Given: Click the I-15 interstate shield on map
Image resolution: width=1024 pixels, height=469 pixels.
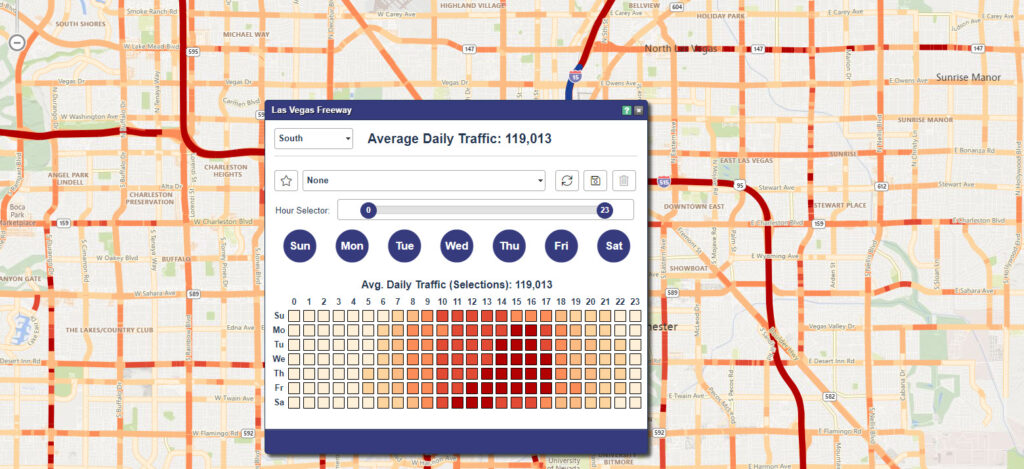Looking at the screenshot, I should (575, 75).
